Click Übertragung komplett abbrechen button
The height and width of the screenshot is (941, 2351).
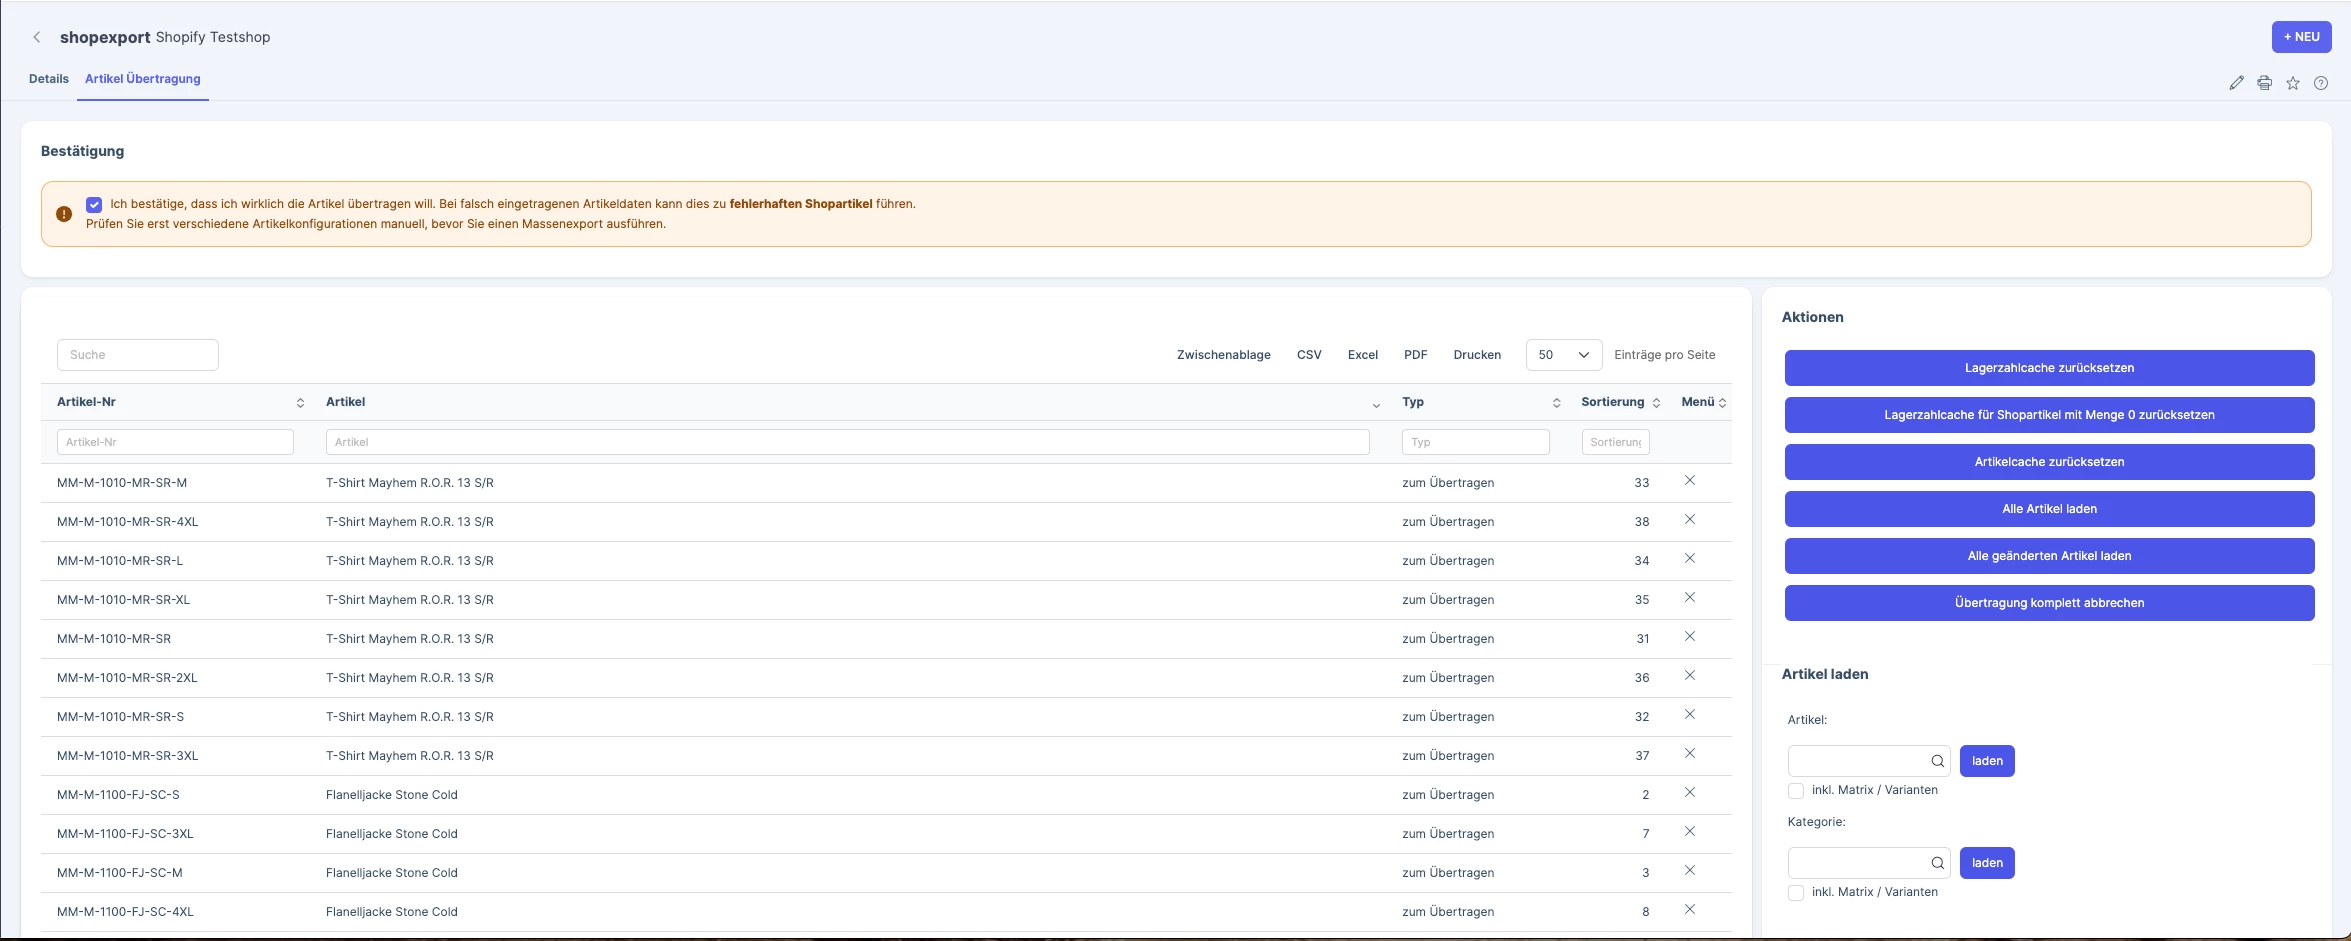[2049, 603]
